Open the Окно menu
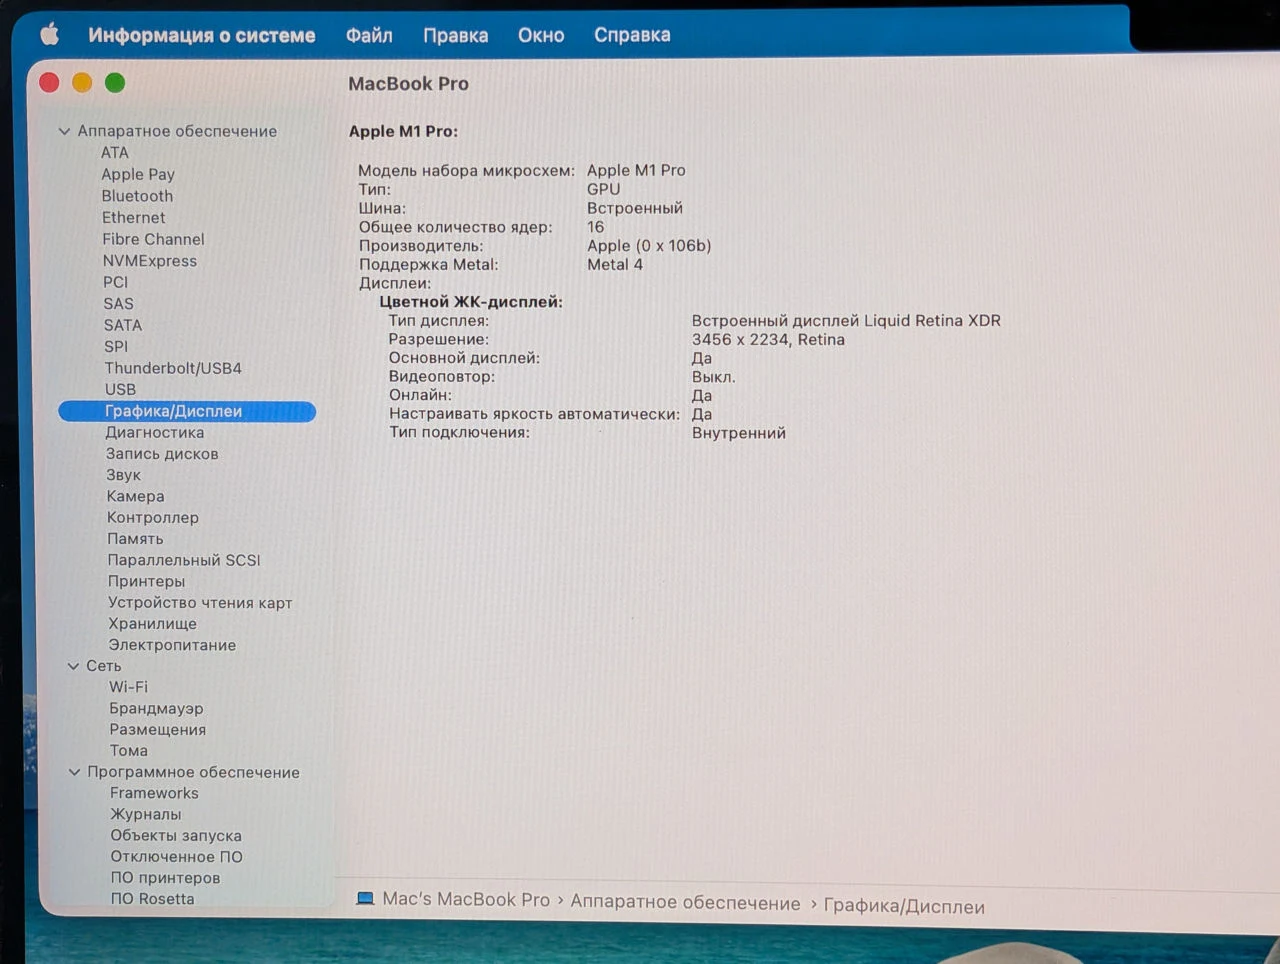Viewport: 1280px width, 964px height. click(541, 35)
